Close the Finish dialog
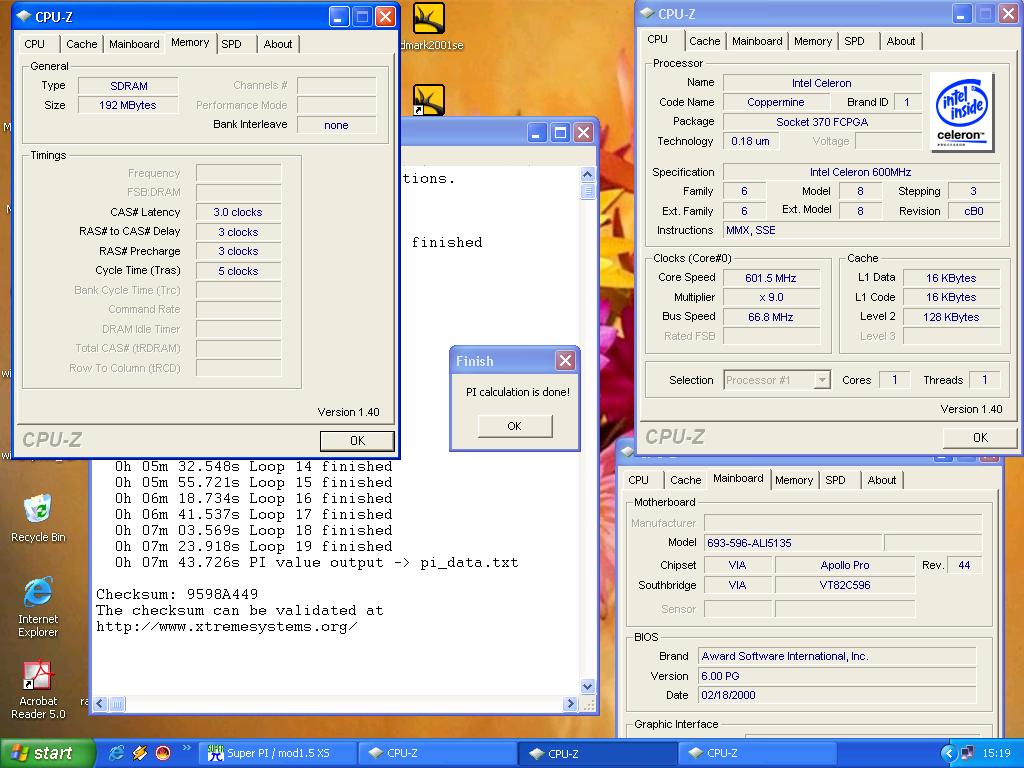Viewport: 1024px width, 768px height. (x=566, y=360)
